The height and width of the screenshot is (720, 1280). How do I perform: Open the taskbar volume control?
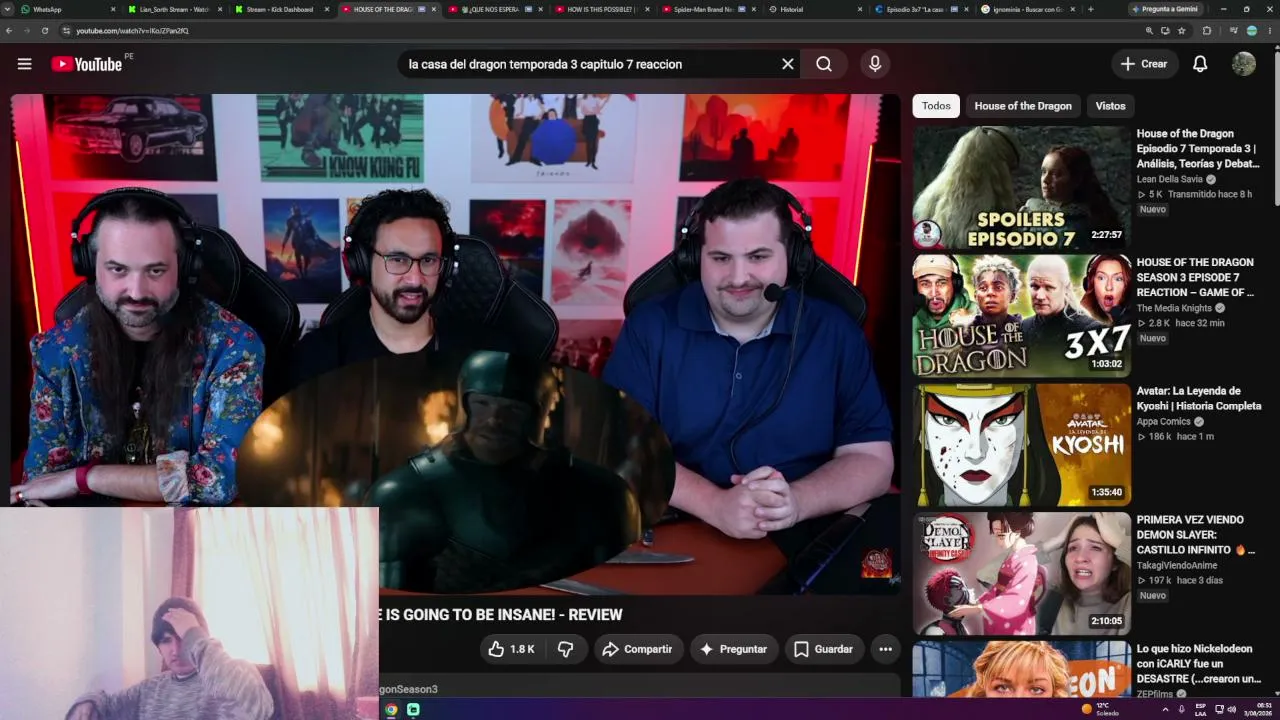point(1231,709)
